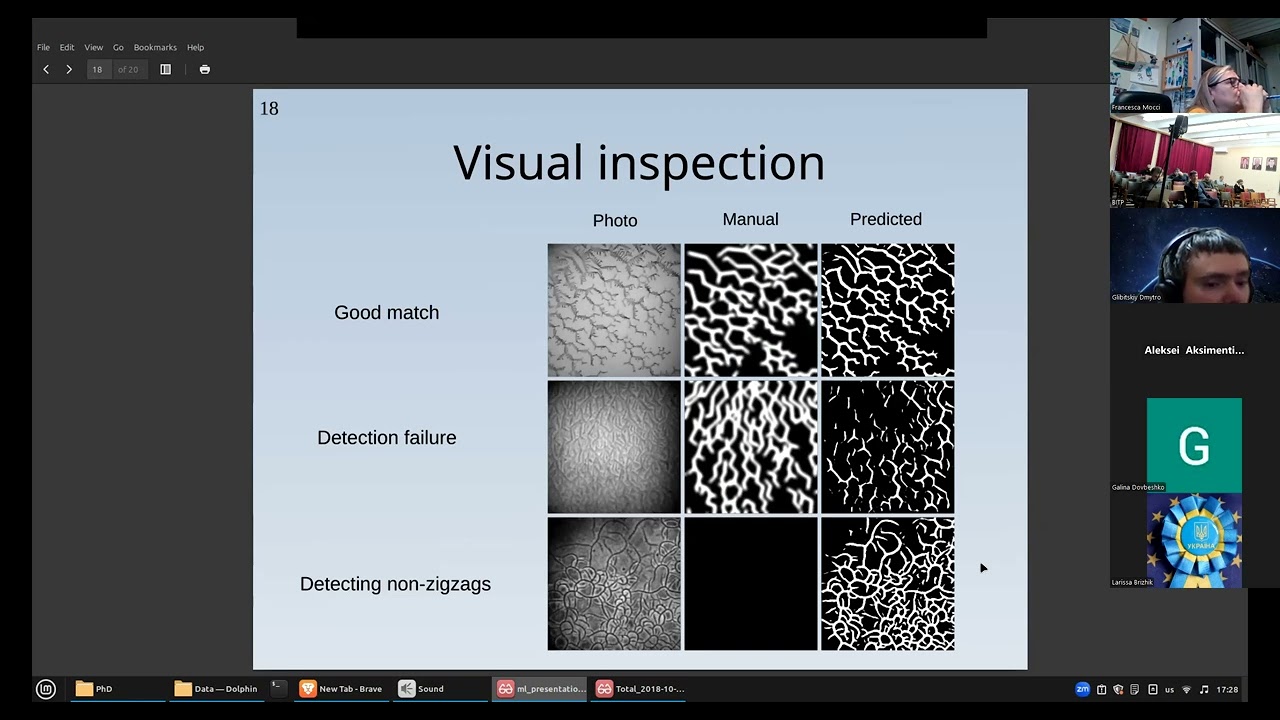Open the Help menu
This screenshot has width=1280, height=720.
[x=195, y=47]
